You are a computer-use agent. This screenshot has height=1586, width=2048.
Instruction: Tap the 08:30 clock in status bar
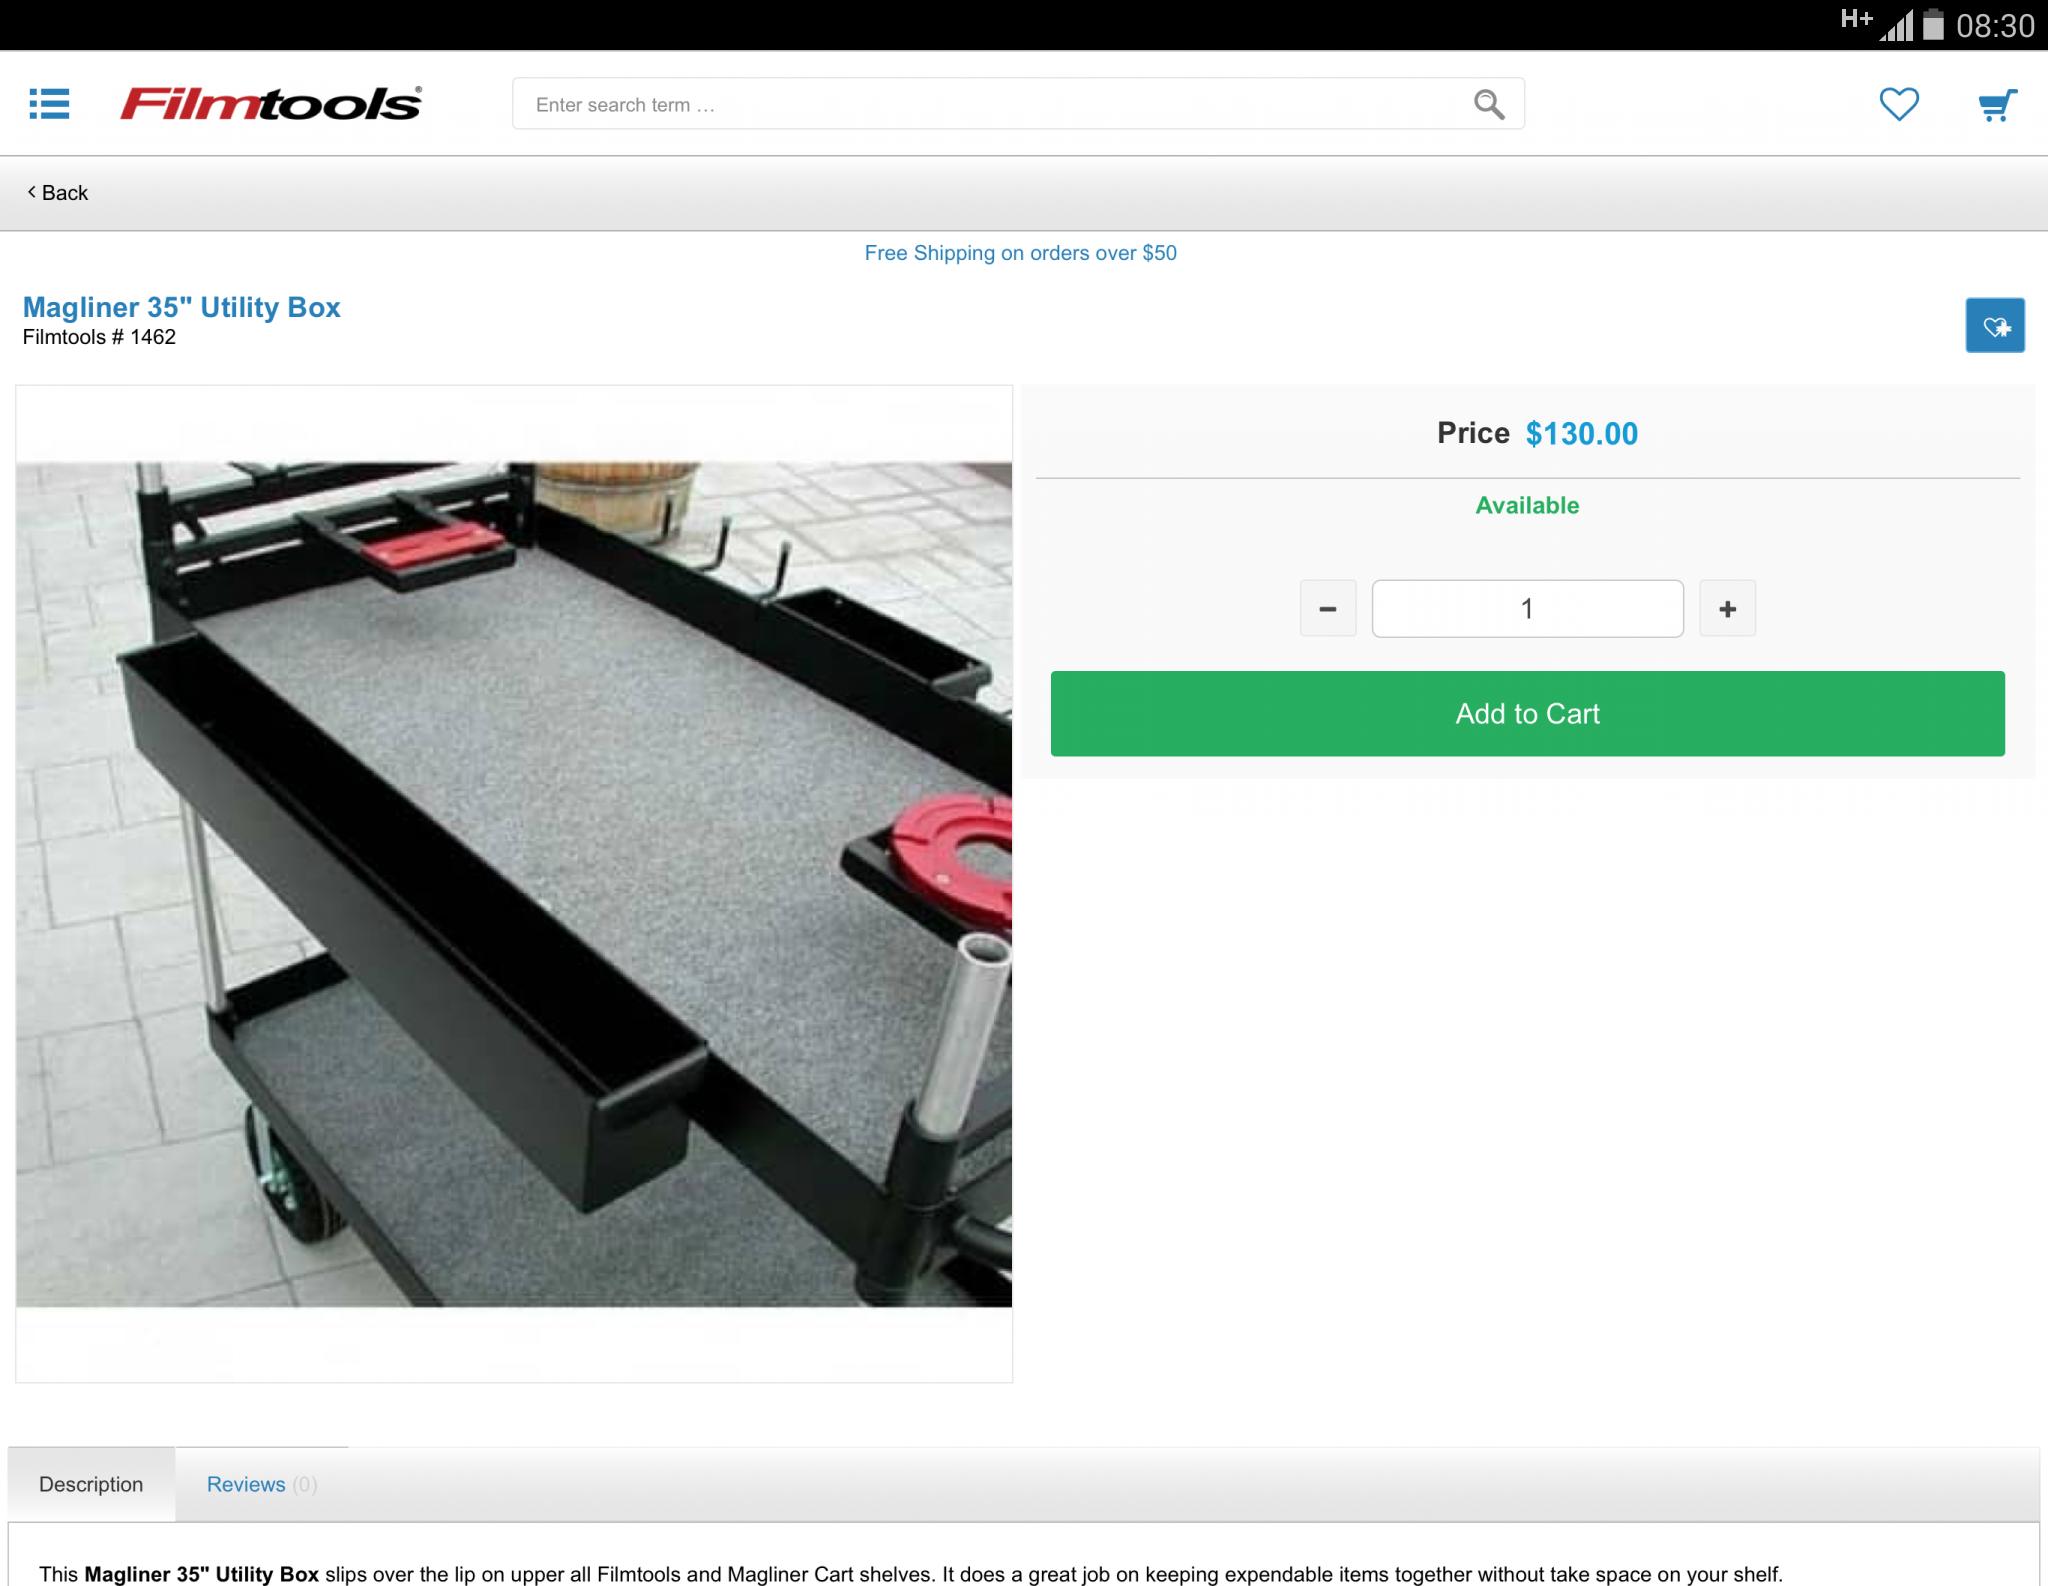(1995, 25)
